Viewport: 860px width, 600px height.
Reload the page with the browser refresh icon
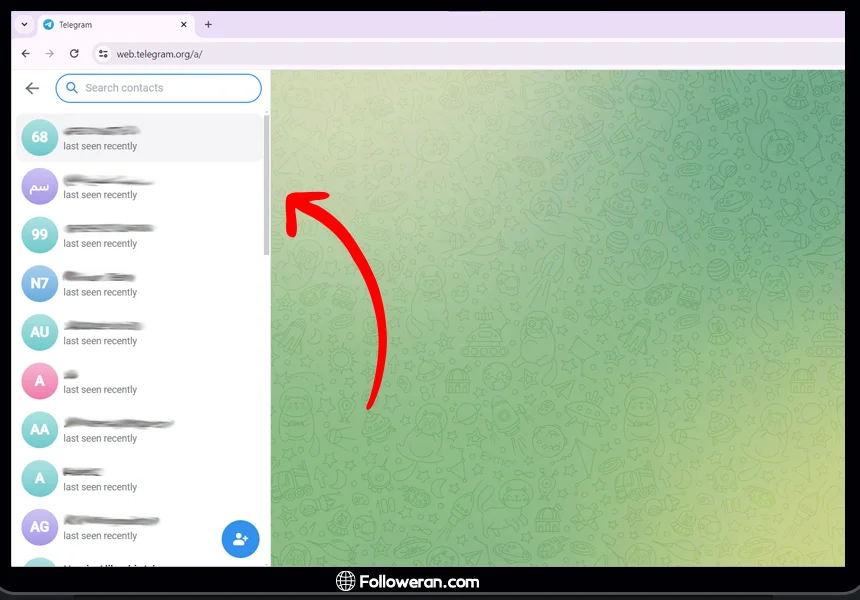pyautogui.click(x=74, y=54)
